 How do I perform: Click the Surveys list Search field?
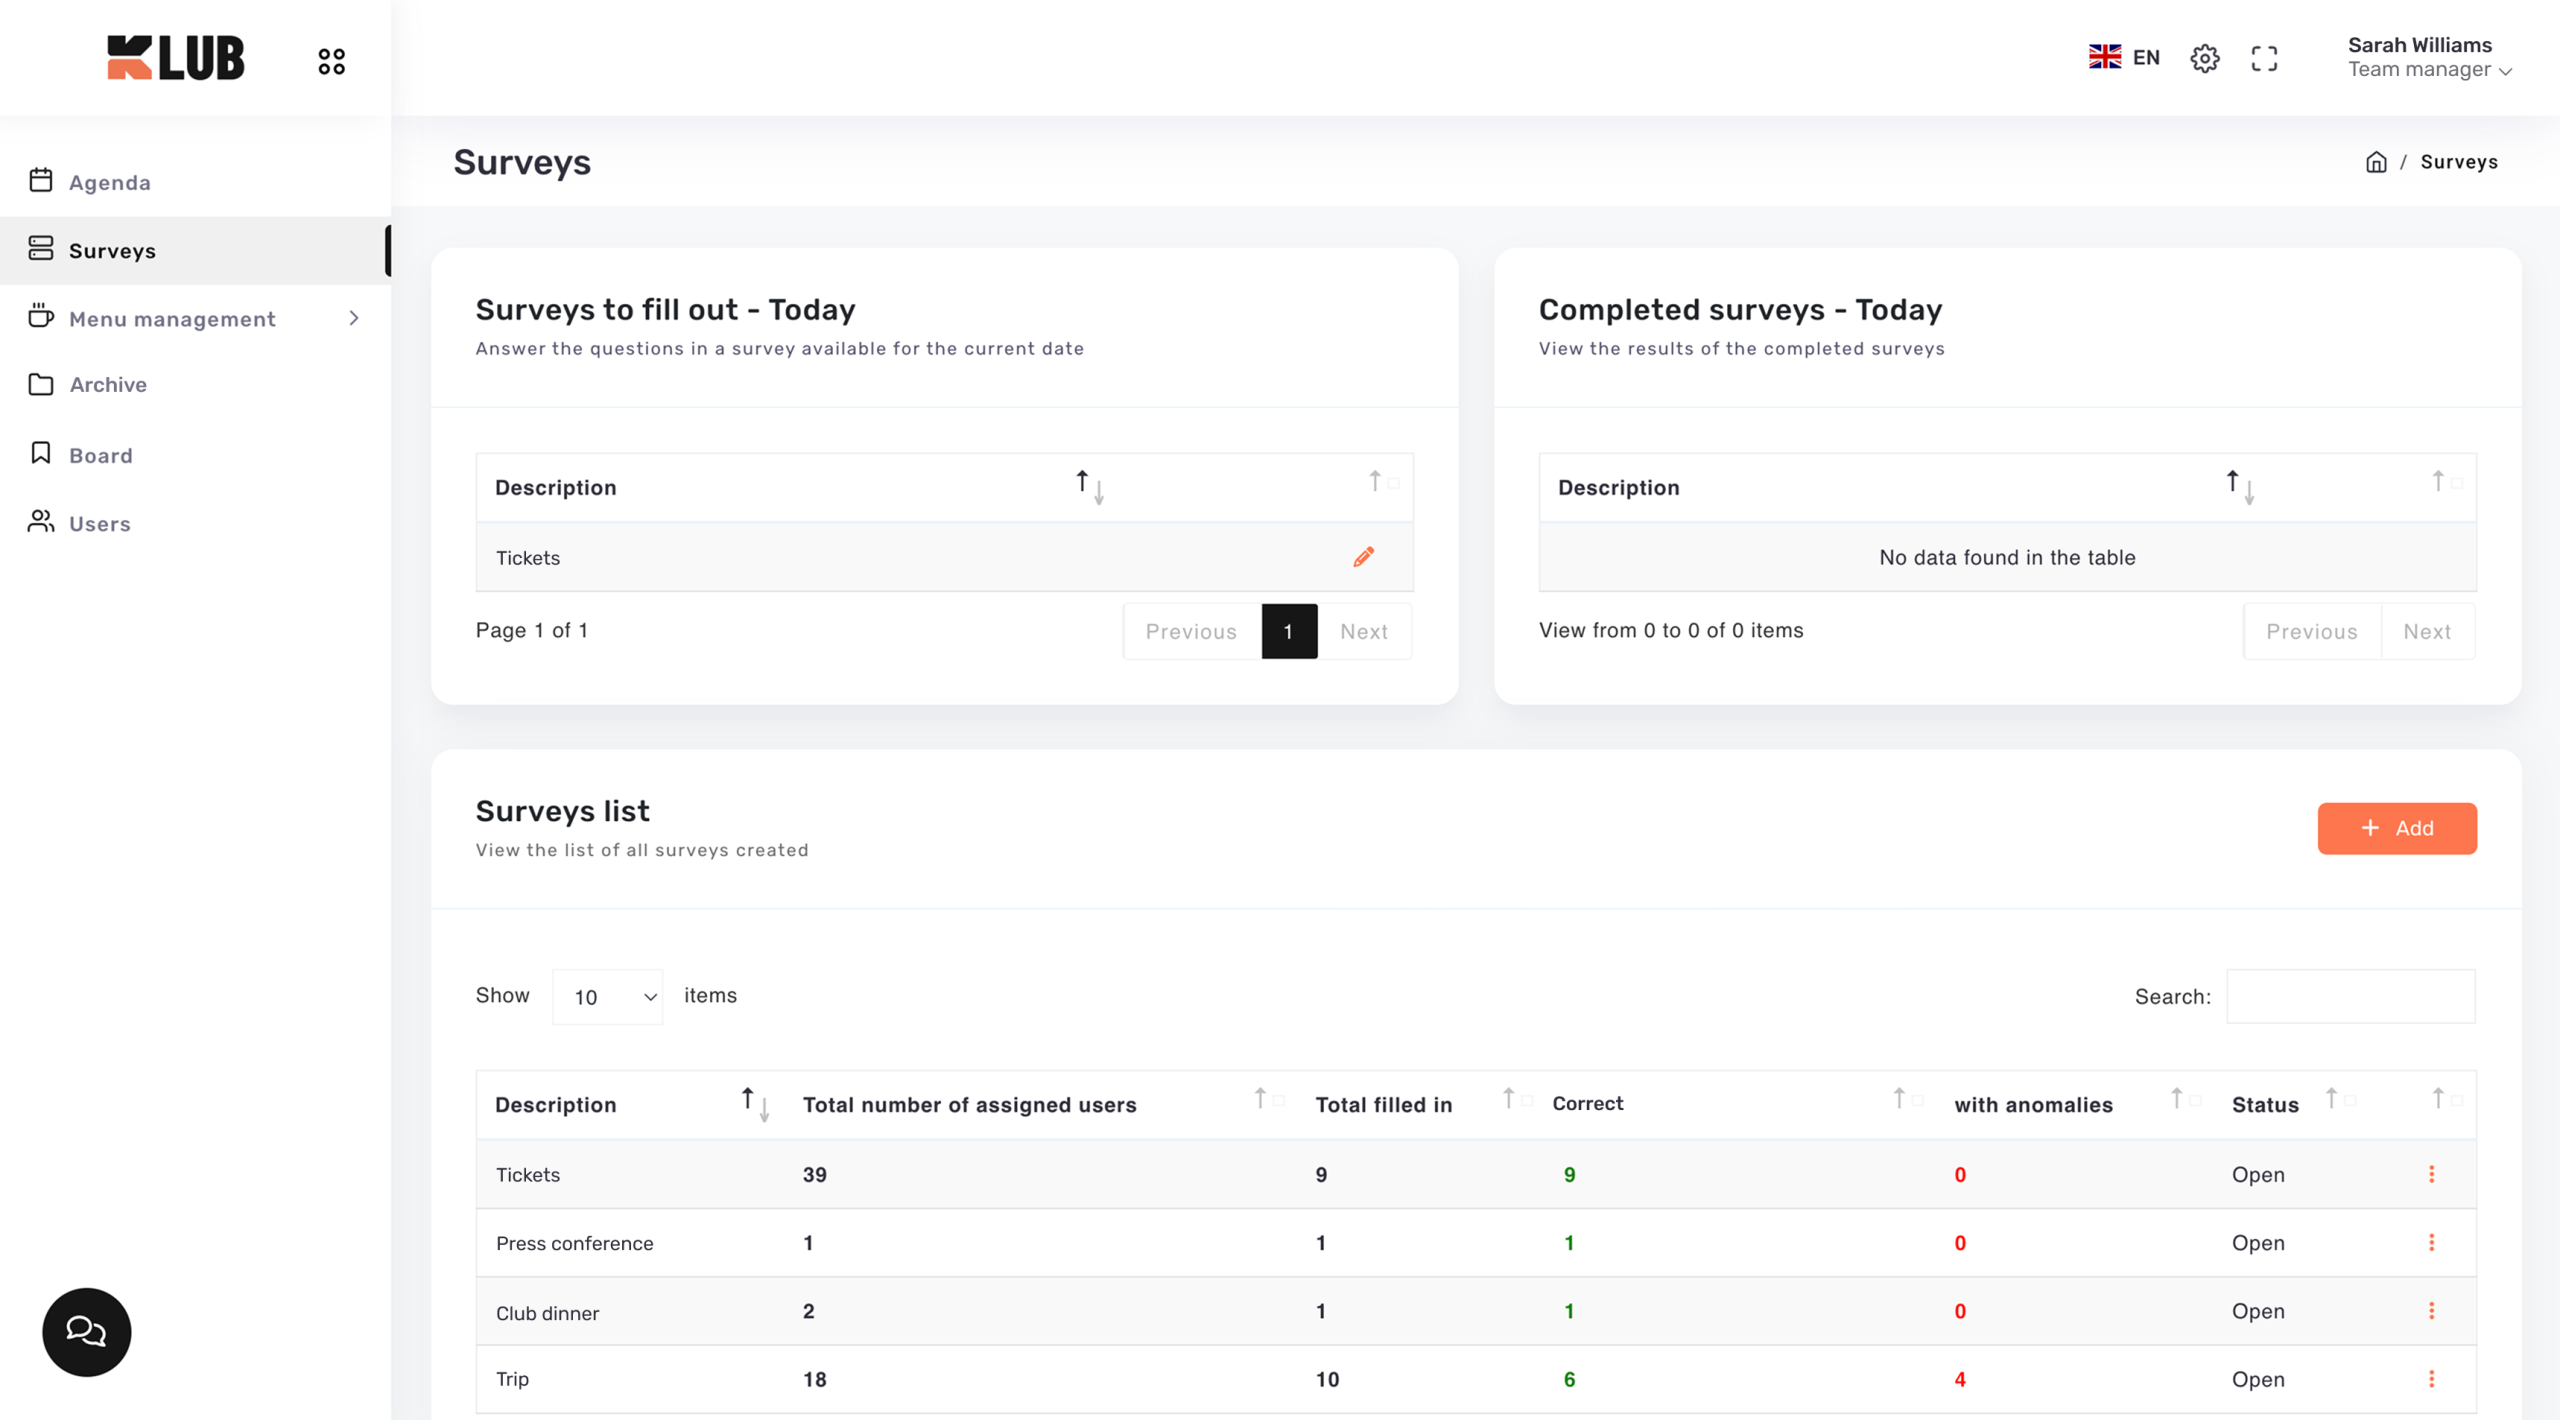tap(2350, 996)
